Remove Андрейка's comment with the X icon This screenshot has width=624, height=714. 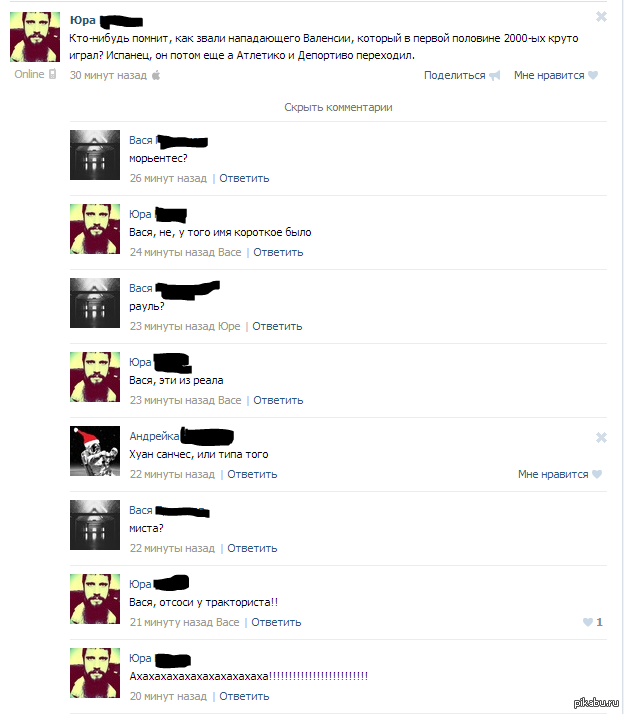click(601, 438)
